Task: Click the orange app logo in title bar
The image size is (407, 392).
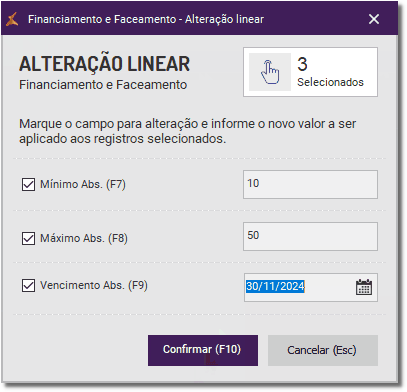Action: tap(12, 19)
